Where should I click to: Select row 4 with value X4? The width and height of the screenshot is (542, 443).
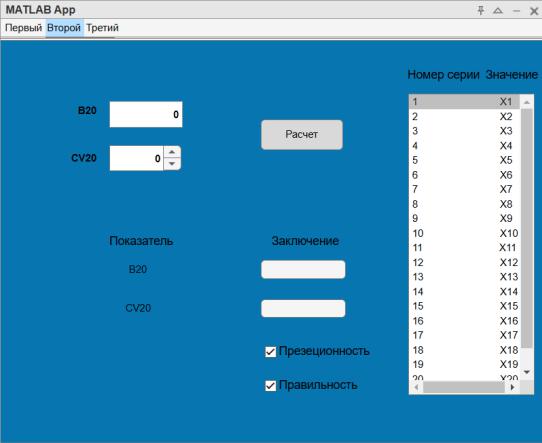[x=465, y=146]
